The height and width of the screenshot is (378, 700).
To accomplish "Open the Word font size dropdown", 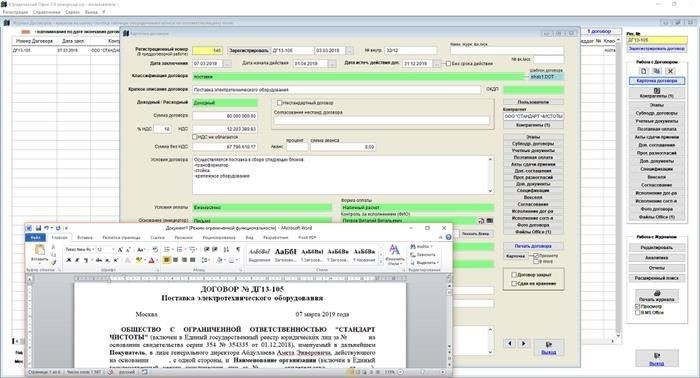I will 112,249.
